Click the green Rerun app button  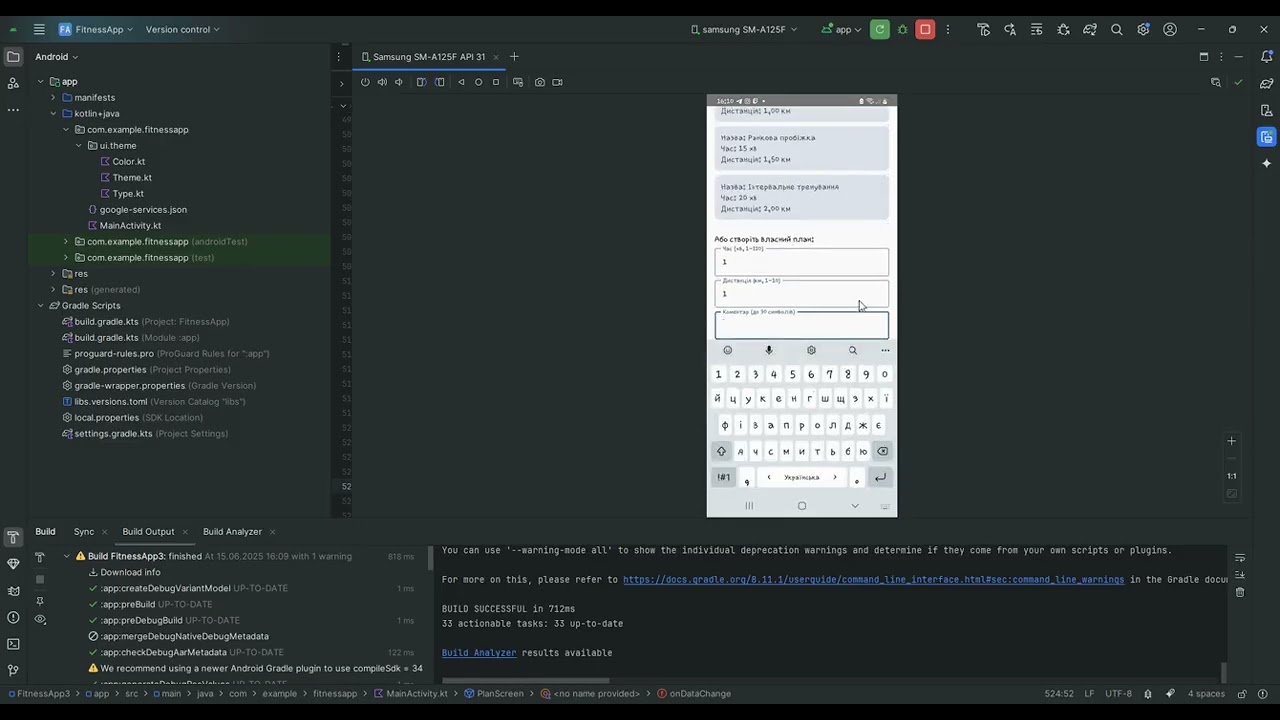(879, 29)
